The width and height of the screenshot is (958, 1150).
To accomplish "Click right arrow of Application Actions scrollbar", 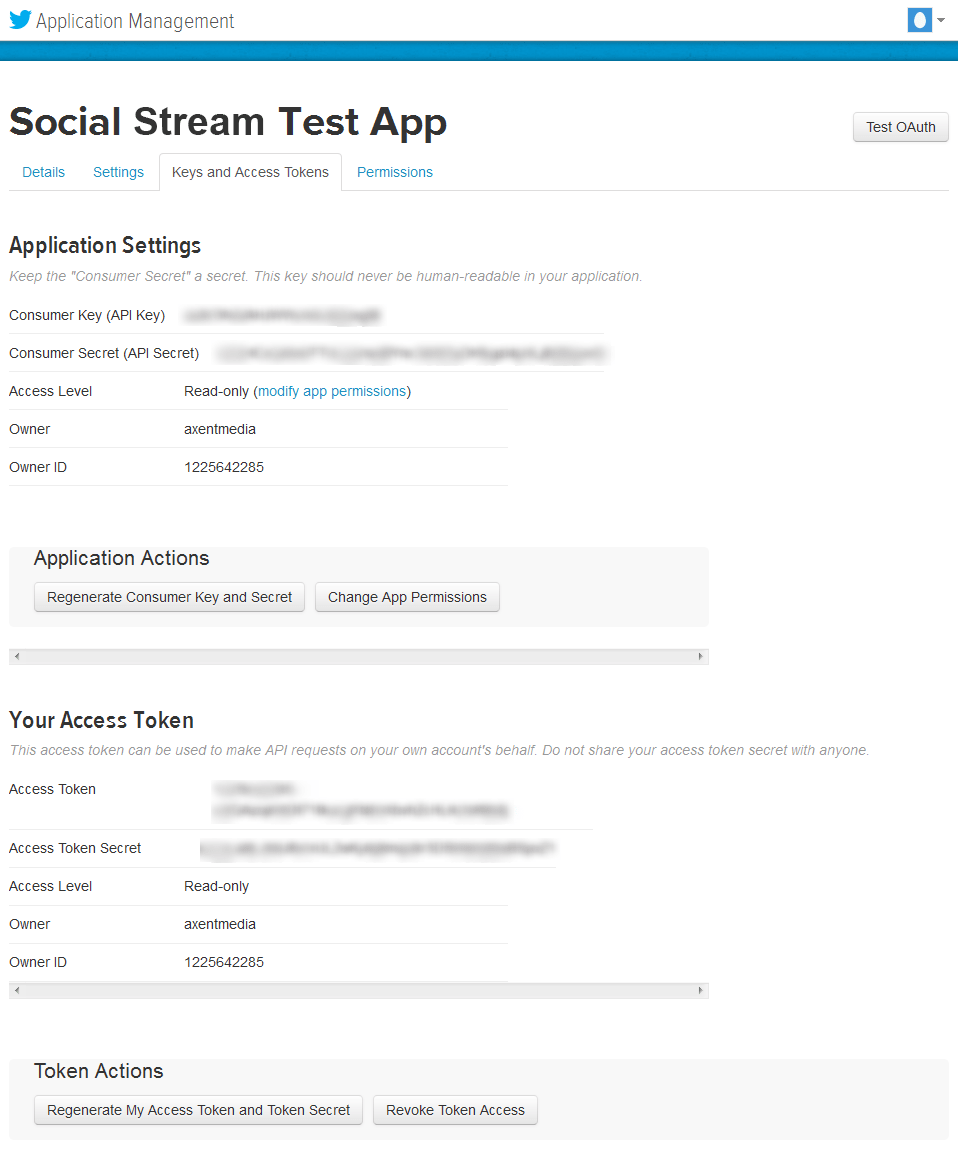I will pos(701,656).
